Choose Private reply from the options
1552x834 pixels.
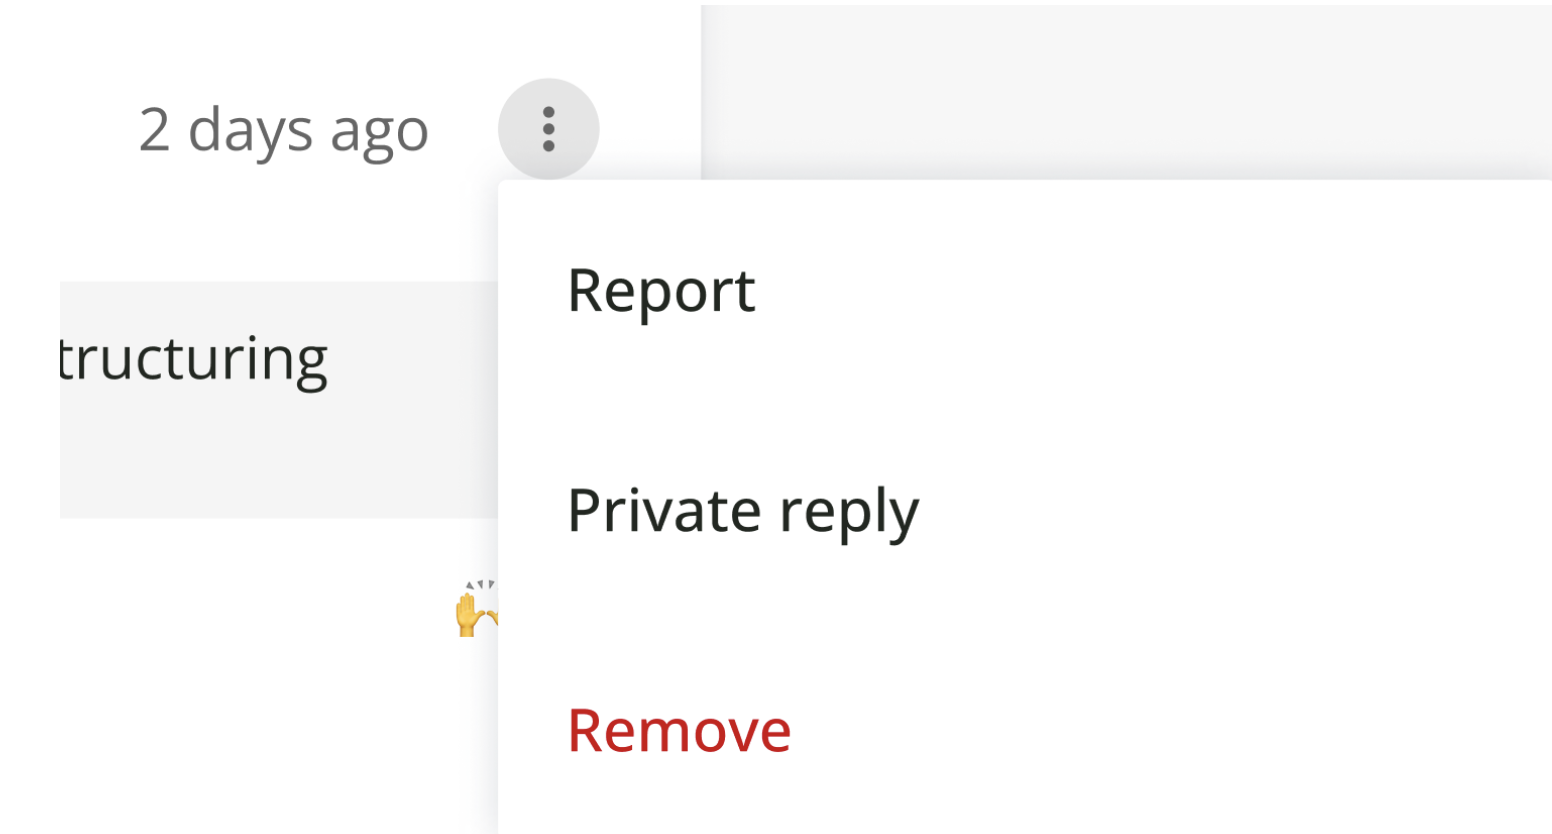[x=743, y=509]
